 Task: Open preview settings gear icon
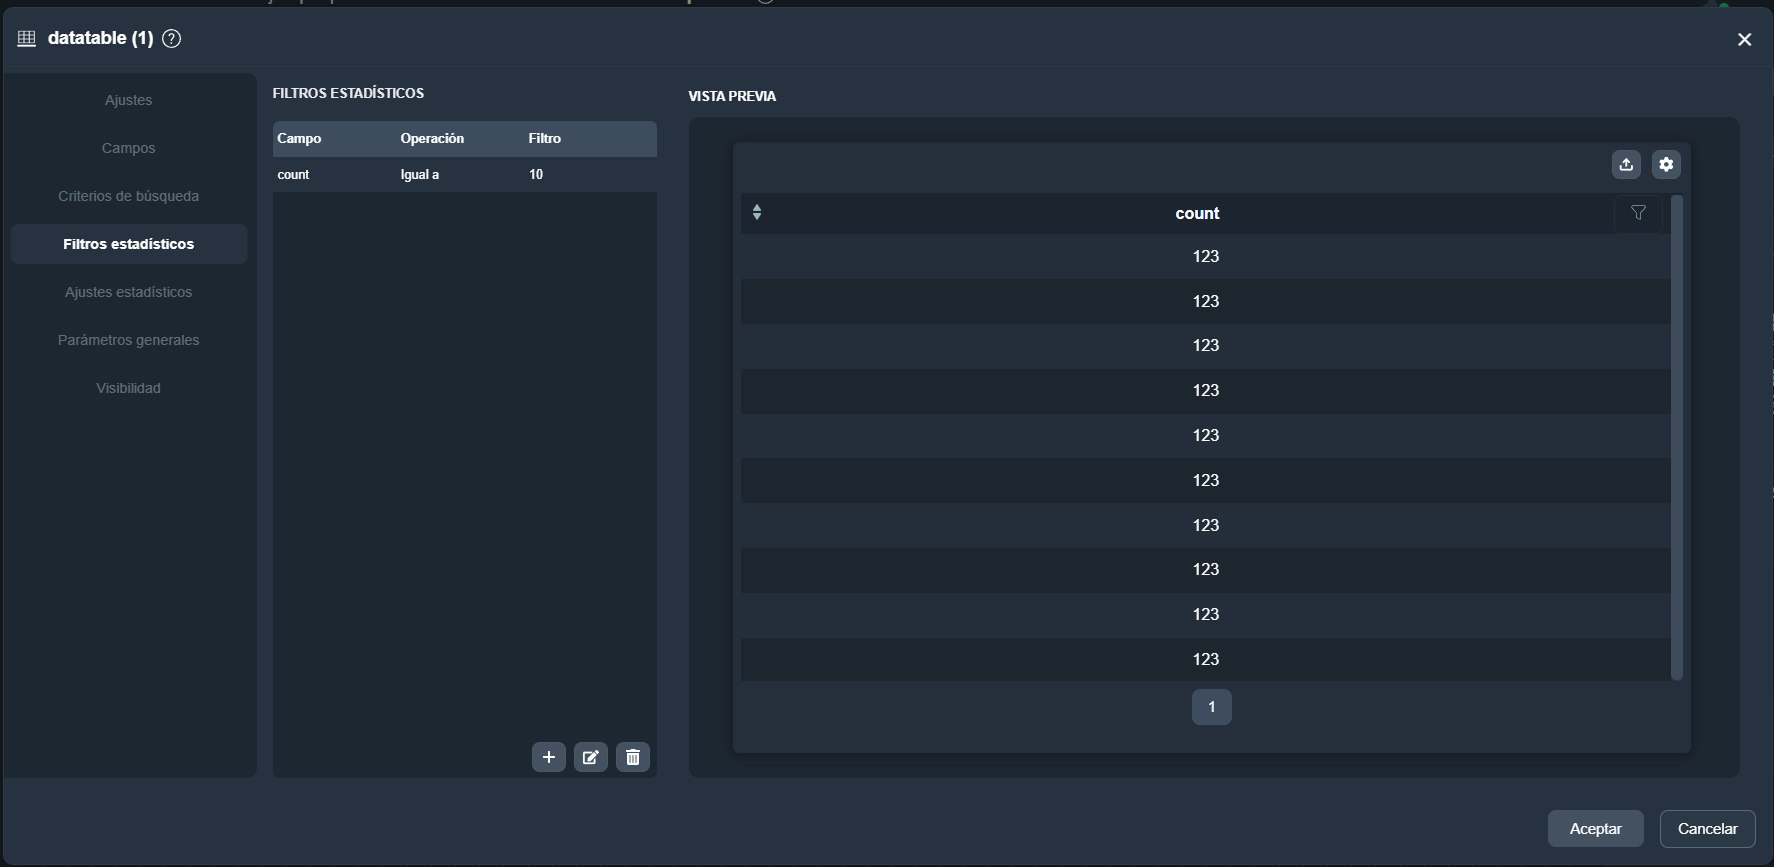1666,165
